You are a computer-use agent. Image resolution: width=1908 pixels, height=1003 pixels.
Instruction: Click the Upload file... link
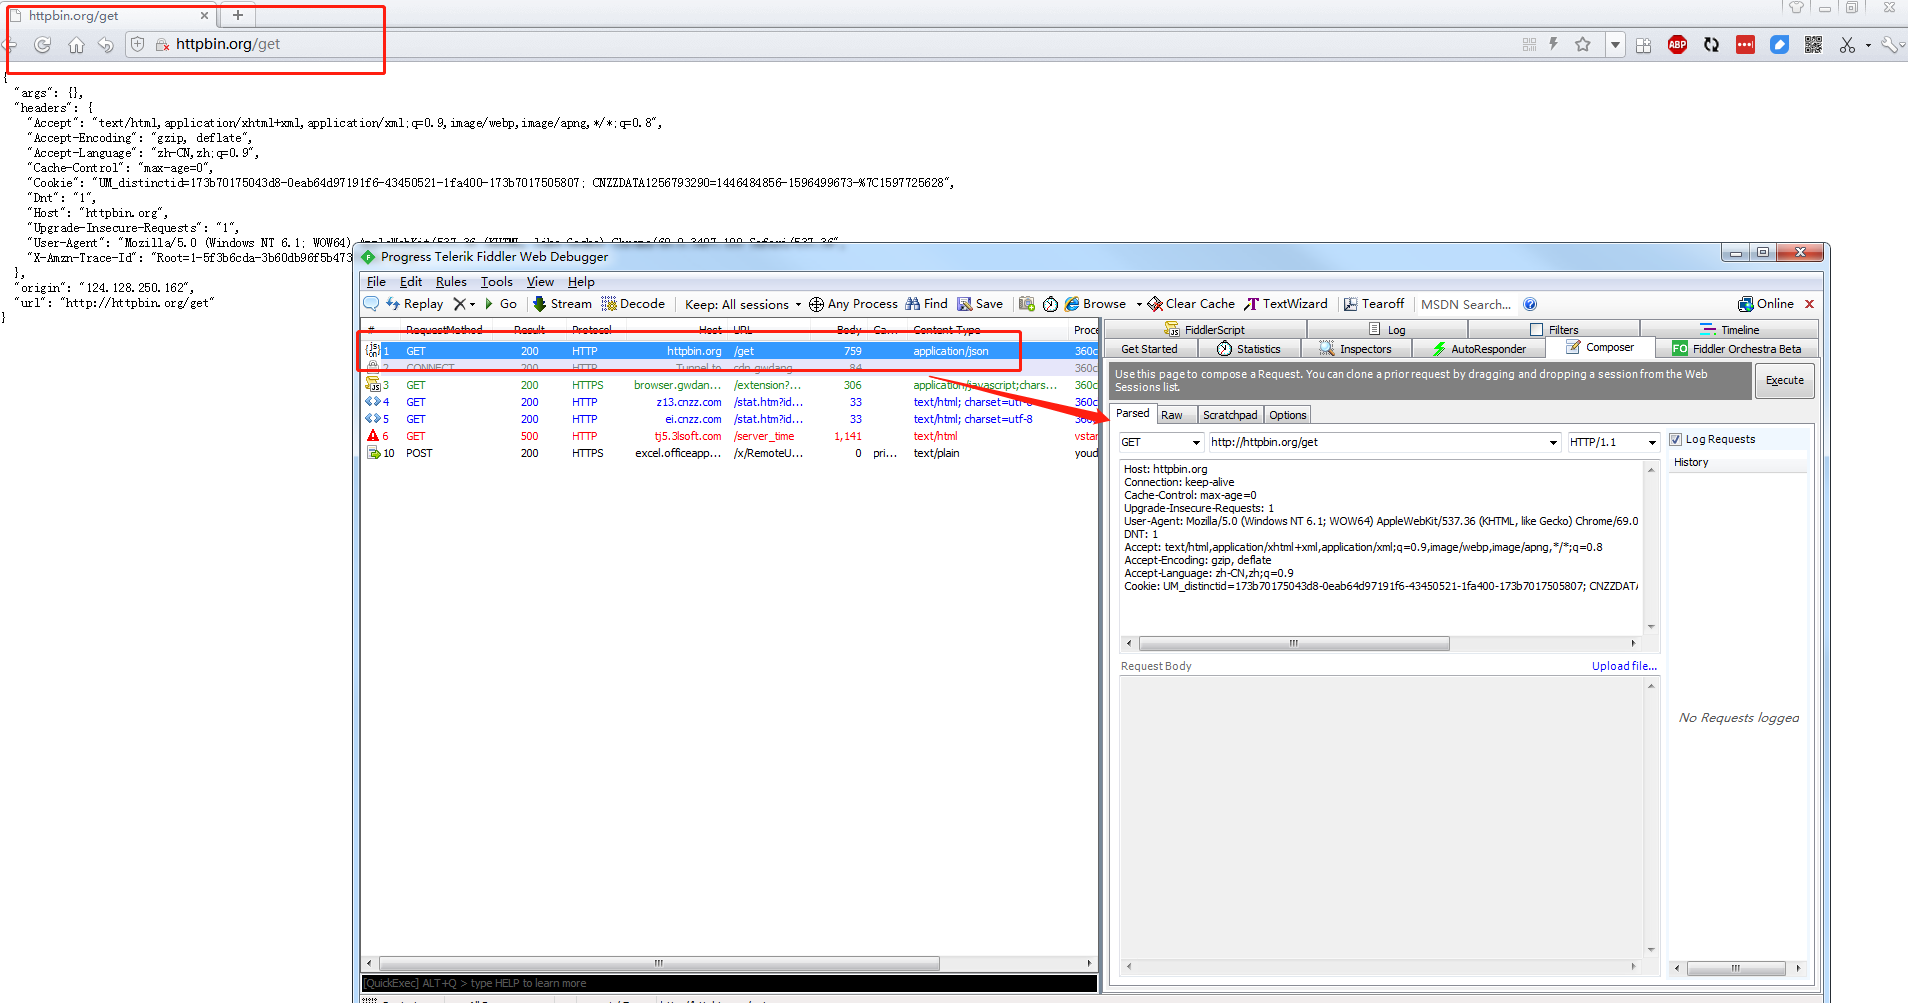1624,666
